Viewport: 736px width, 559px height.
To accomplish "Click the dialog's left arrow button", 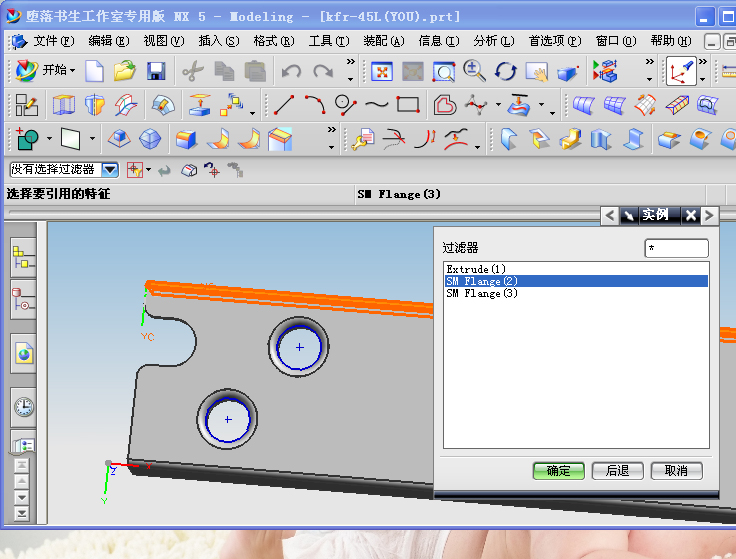I will point(610,215).
